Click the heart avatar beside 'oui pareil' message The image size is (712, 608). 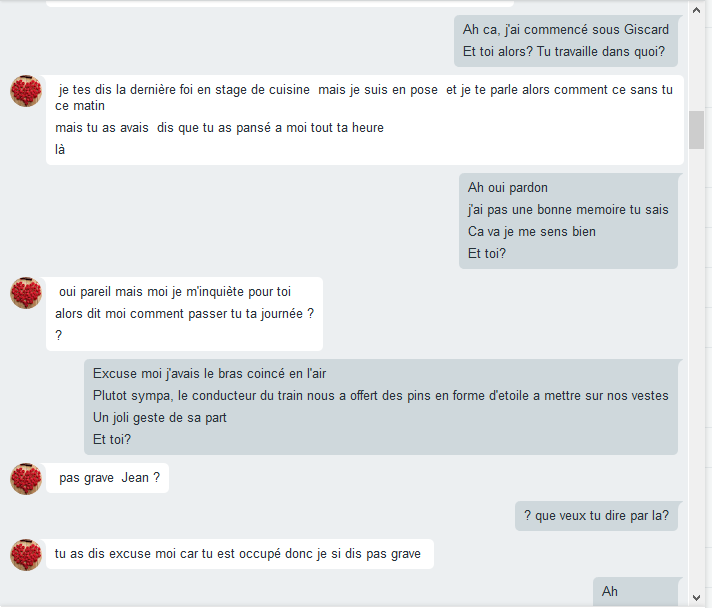[x=26, y=293]
